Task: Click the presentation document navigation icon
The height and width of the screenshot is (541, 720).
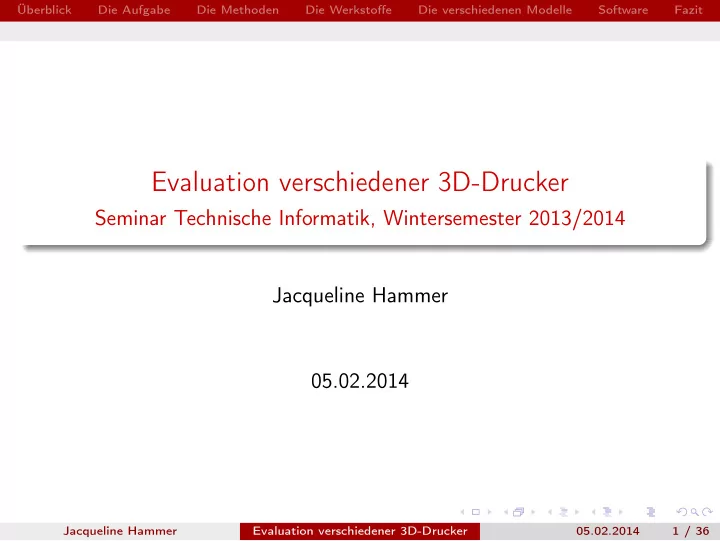Action: [651, 512]
